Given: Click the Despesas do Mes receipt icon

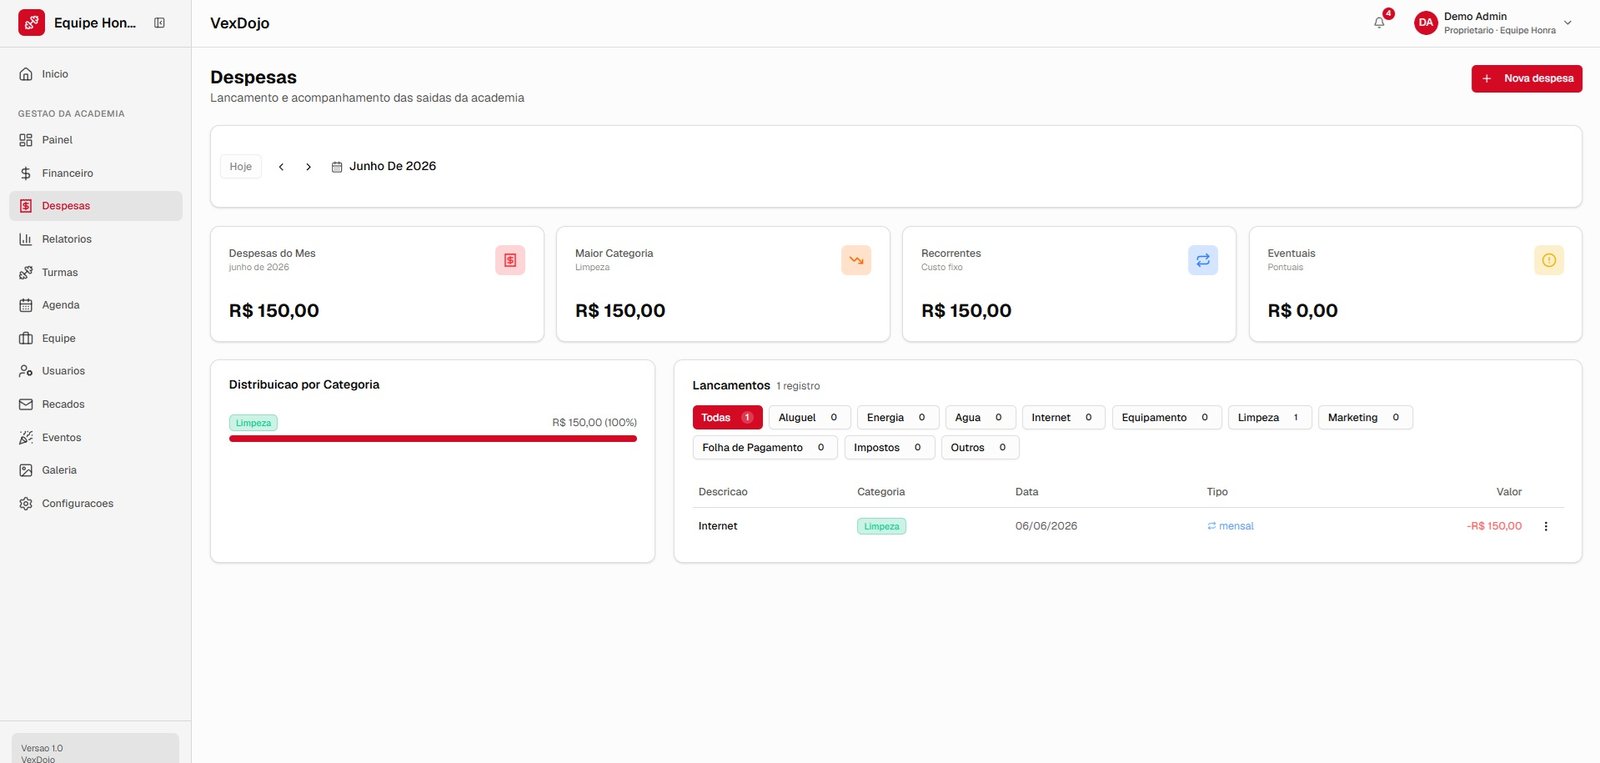Looking at the screenshot, I should click(x=510, y=260).
